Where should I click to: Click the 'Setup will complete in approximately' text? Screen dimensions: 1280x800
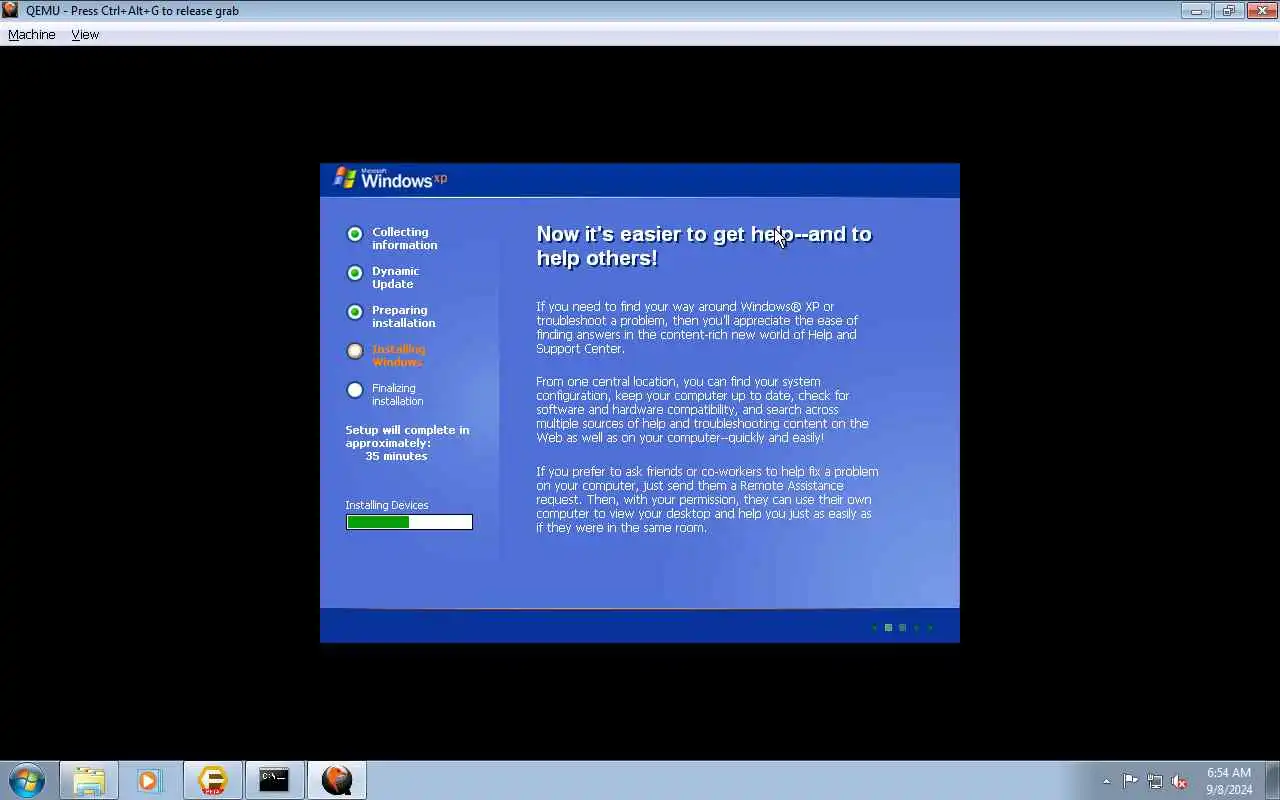point(407,436)
